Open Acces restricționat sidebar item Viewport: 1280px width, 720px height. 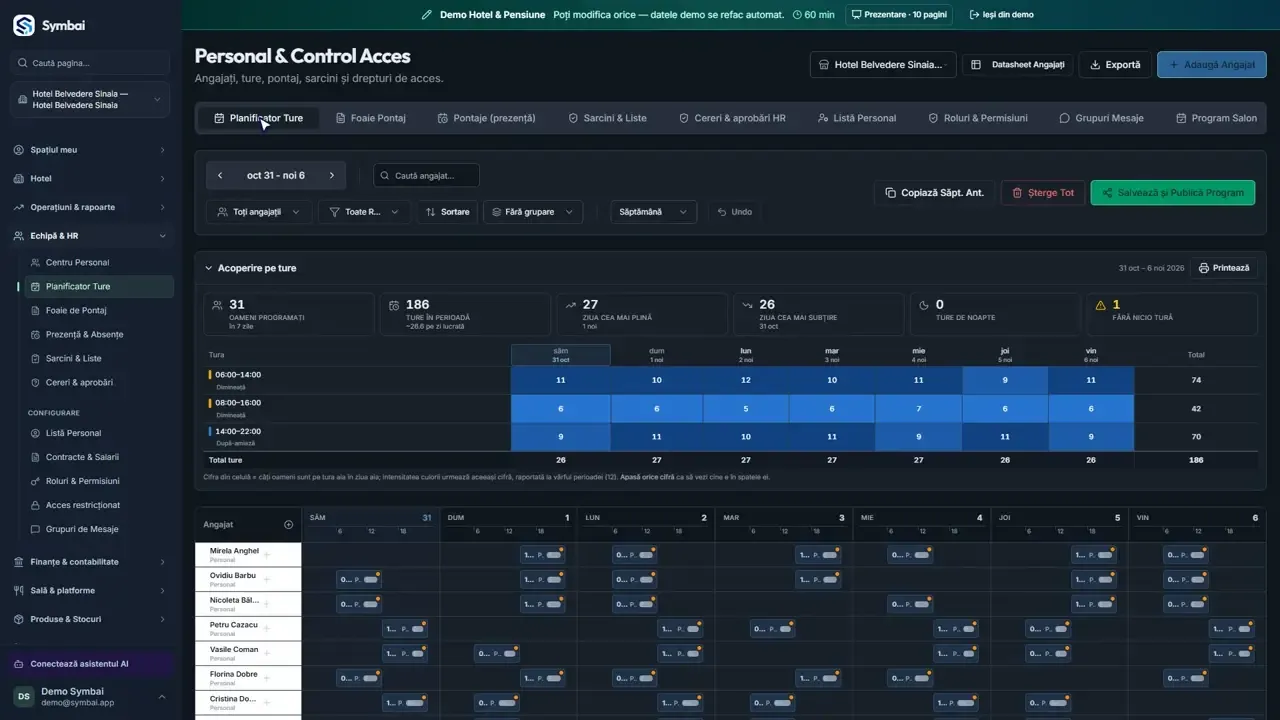pyautogui.click(x=98, y=505)
